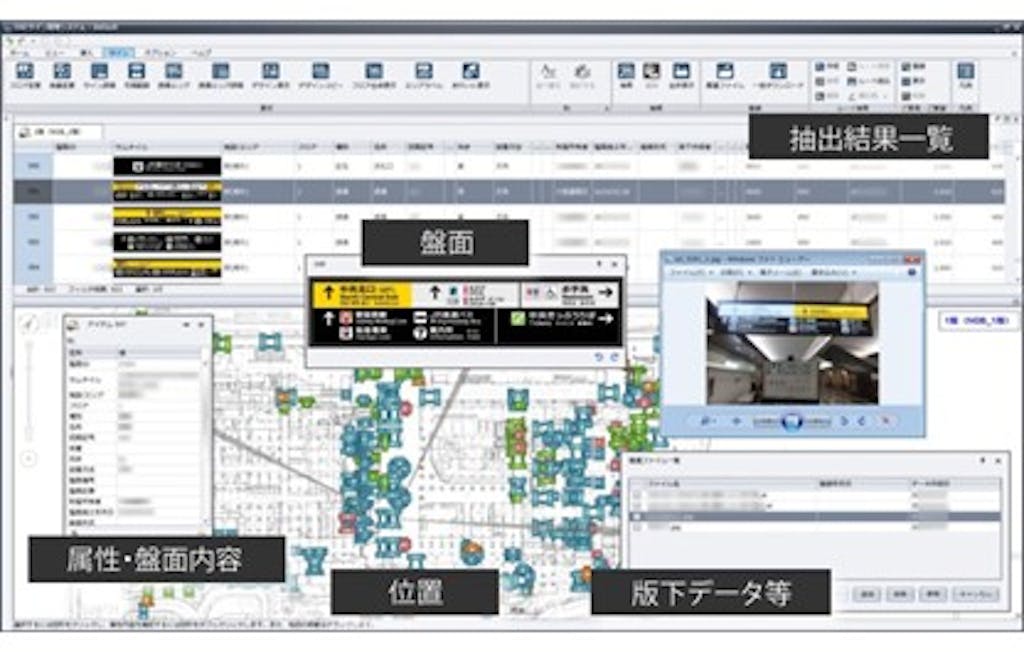Check the first file checkbox in file list
Viewport: 1024px width, 652px height.
point(636,495)
